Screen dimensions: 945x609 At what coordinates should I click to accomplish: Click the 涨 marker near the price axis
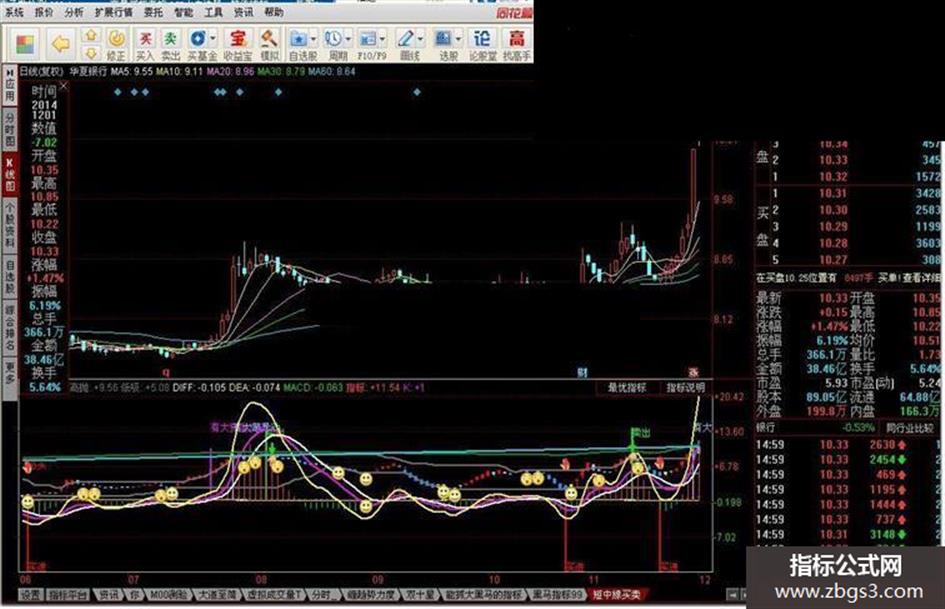point(693,373)
